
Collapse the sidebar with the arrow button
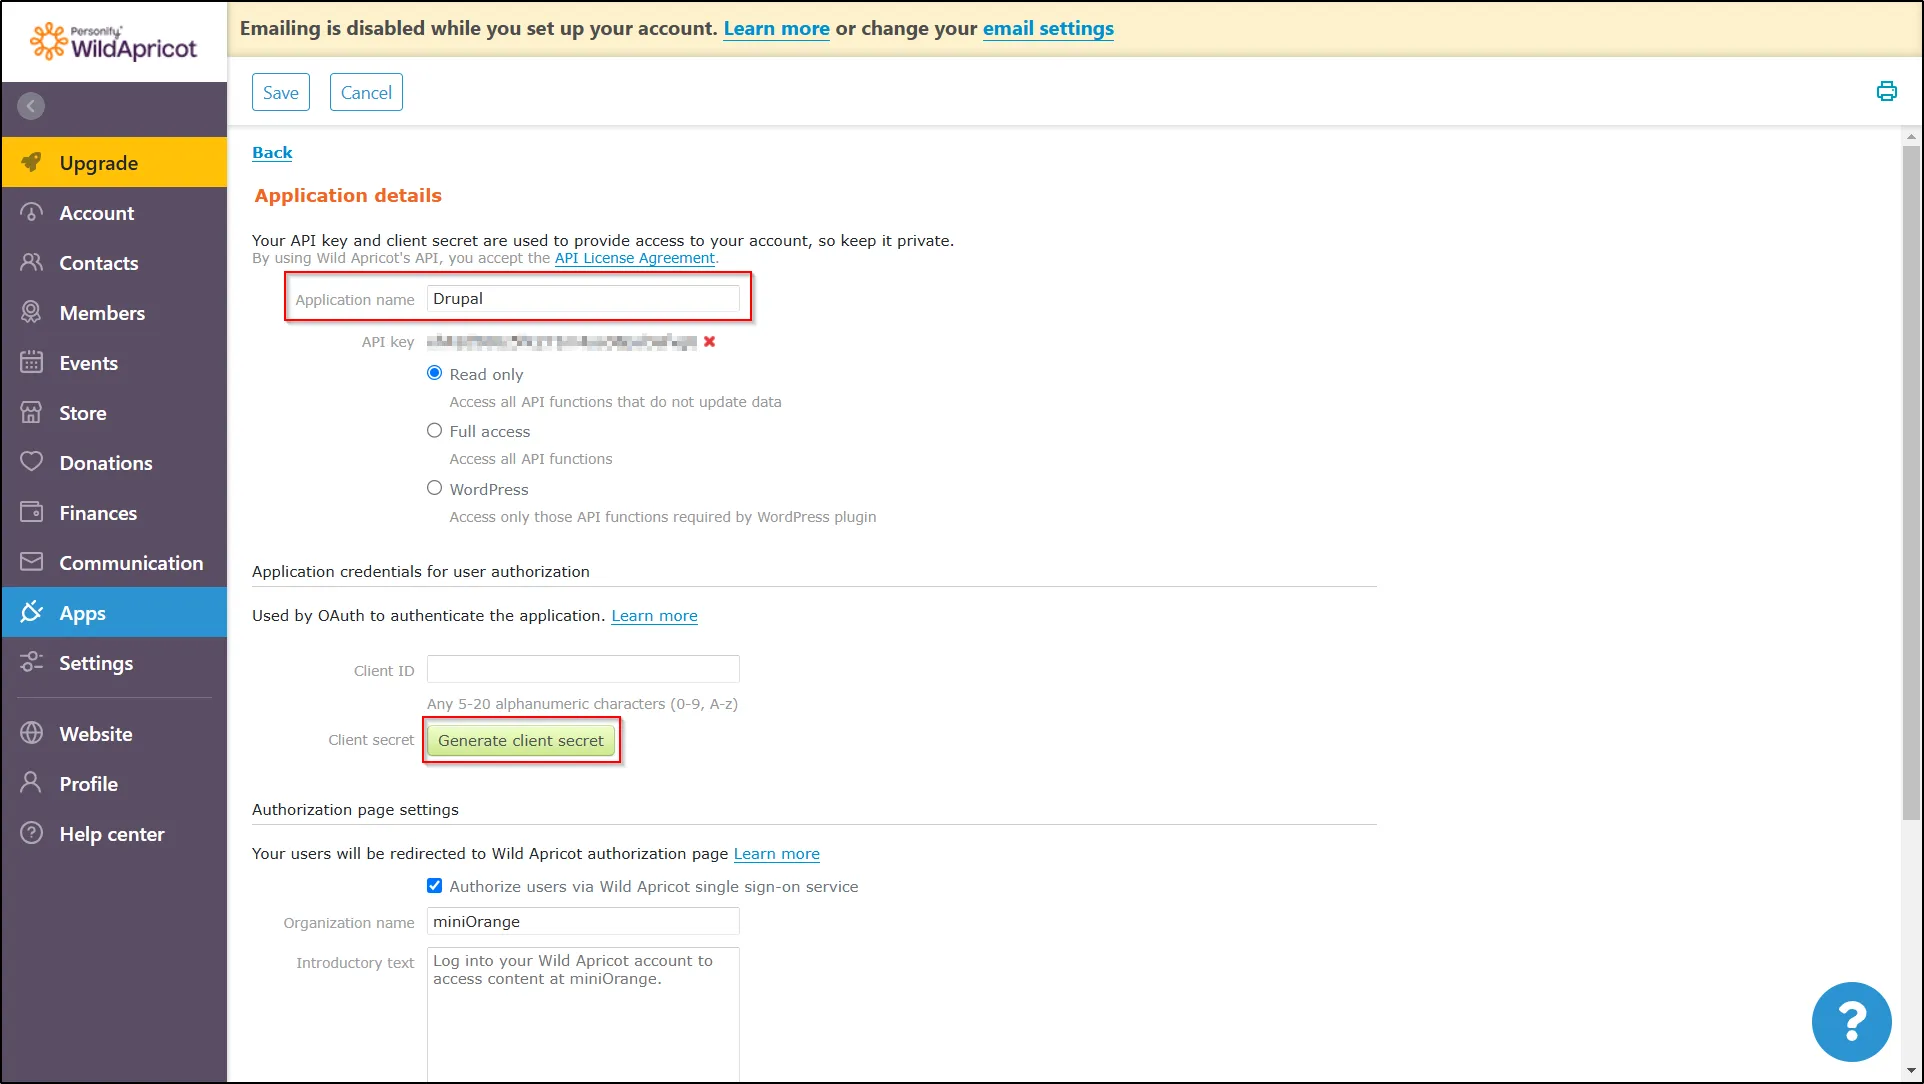coord(31,106)
